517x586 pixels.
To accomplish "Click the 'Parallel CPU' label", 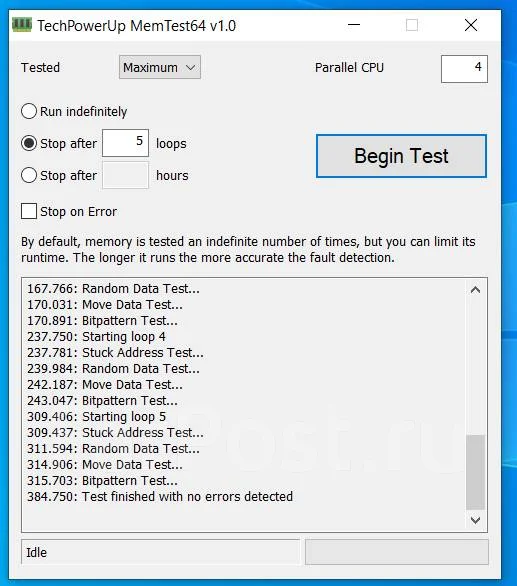I will 349,68.
